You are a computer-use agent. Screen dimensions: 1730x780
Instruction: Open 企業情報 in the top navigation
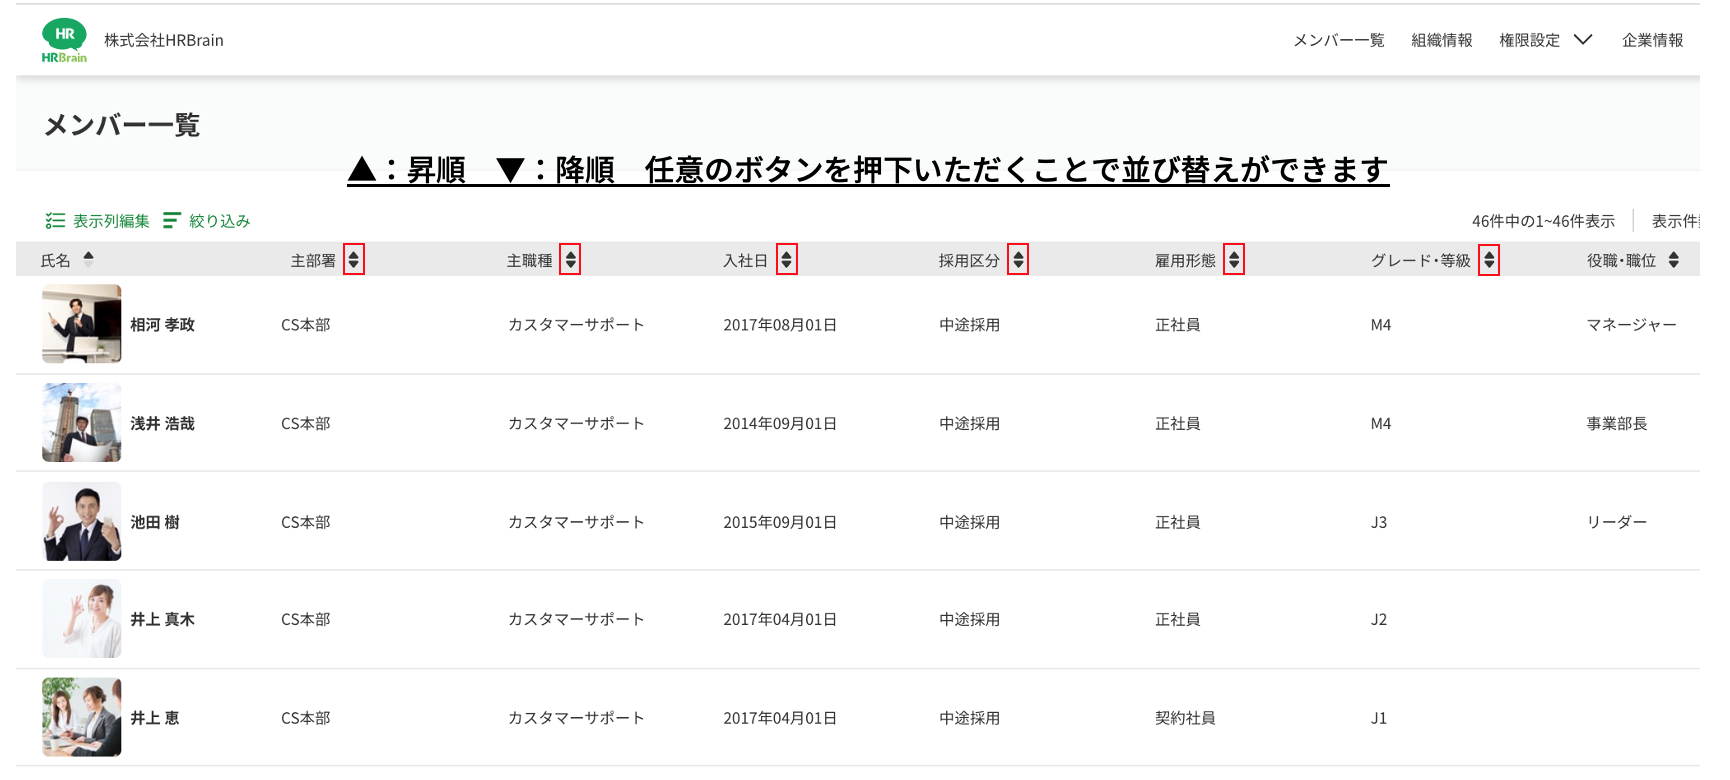pos(1653,40)
